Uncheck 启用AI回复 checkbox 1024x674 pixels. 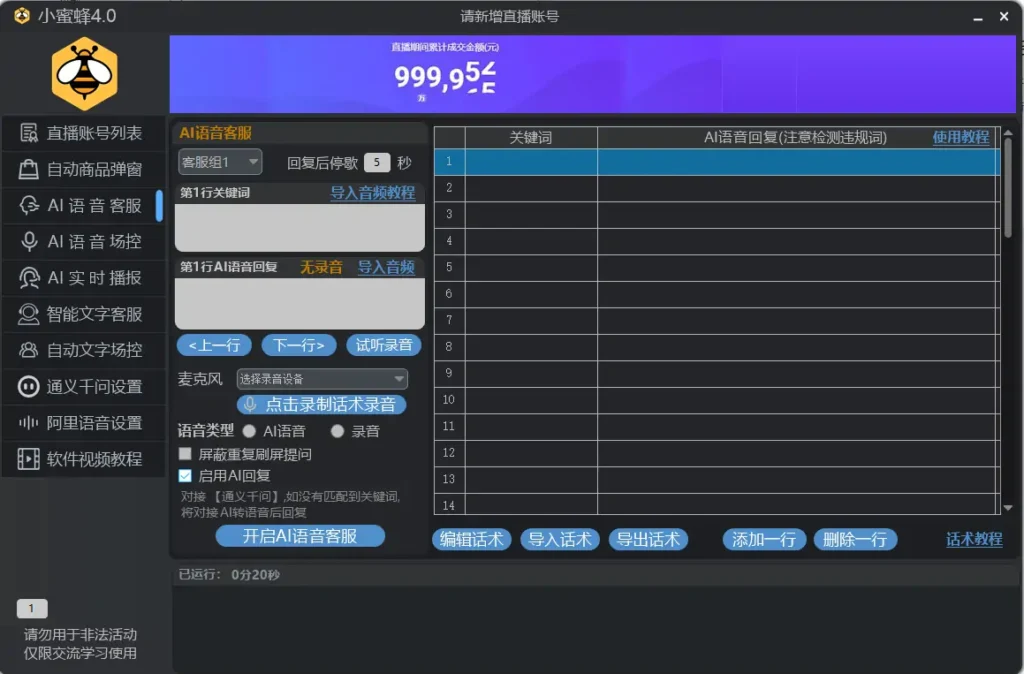pyautogui.click(x=185, y=475)
